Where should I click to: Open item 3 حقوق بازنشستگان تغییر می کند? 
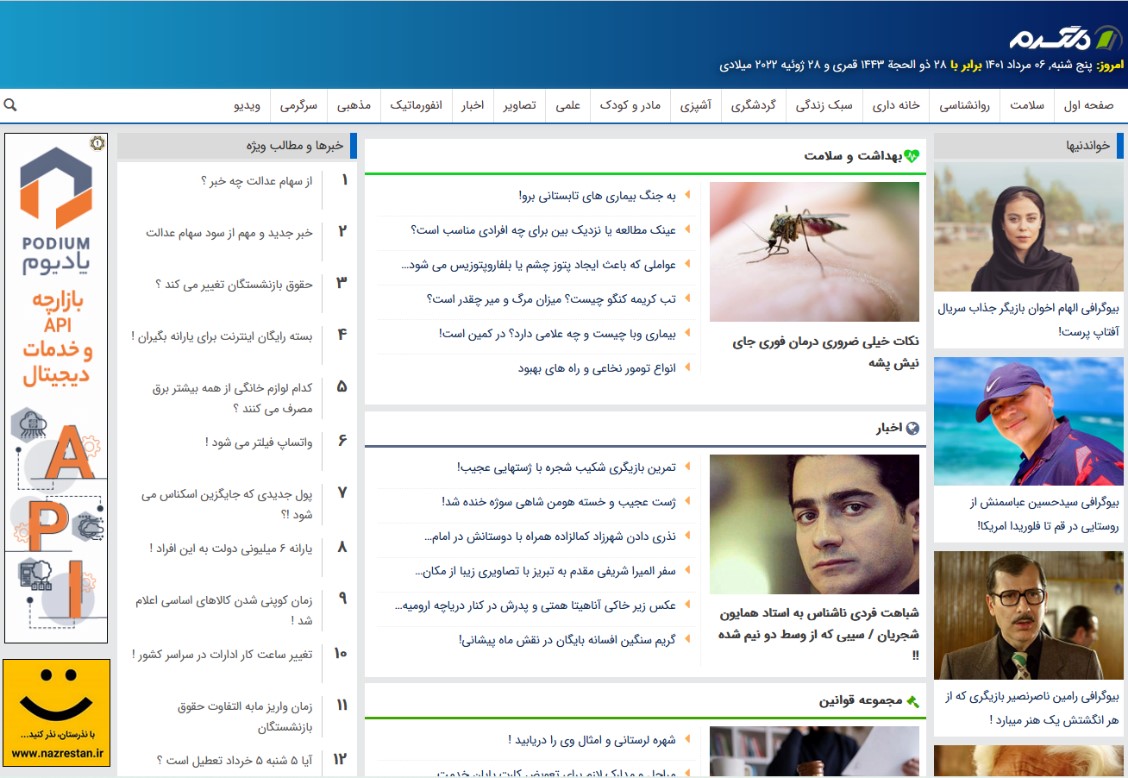(234, 285)
